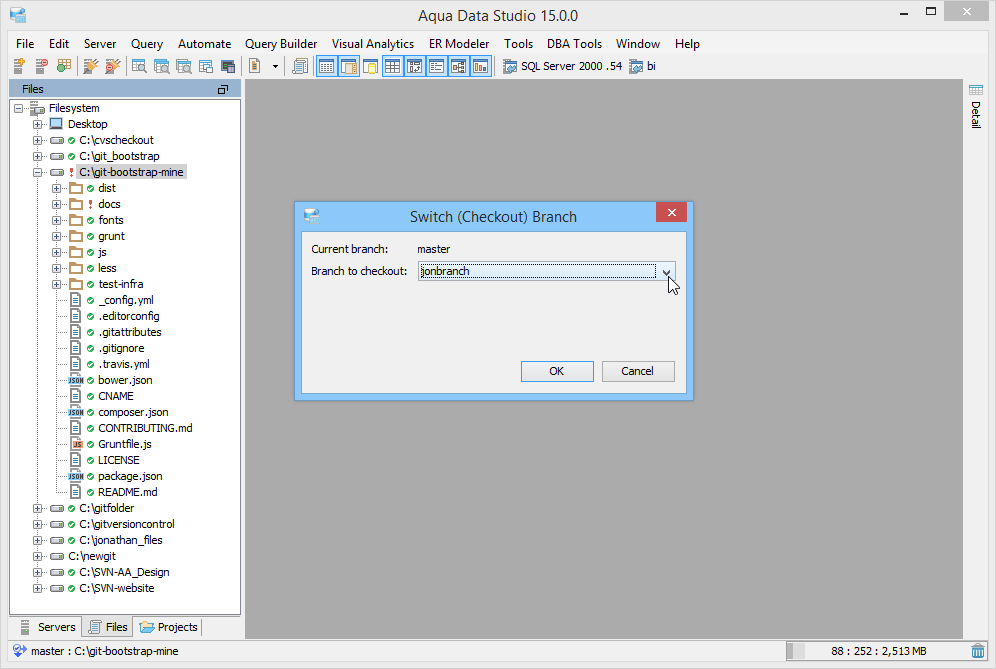Toggle the form list layout view button
This screenshot has width=996, height=669.
tap(436, 66)
